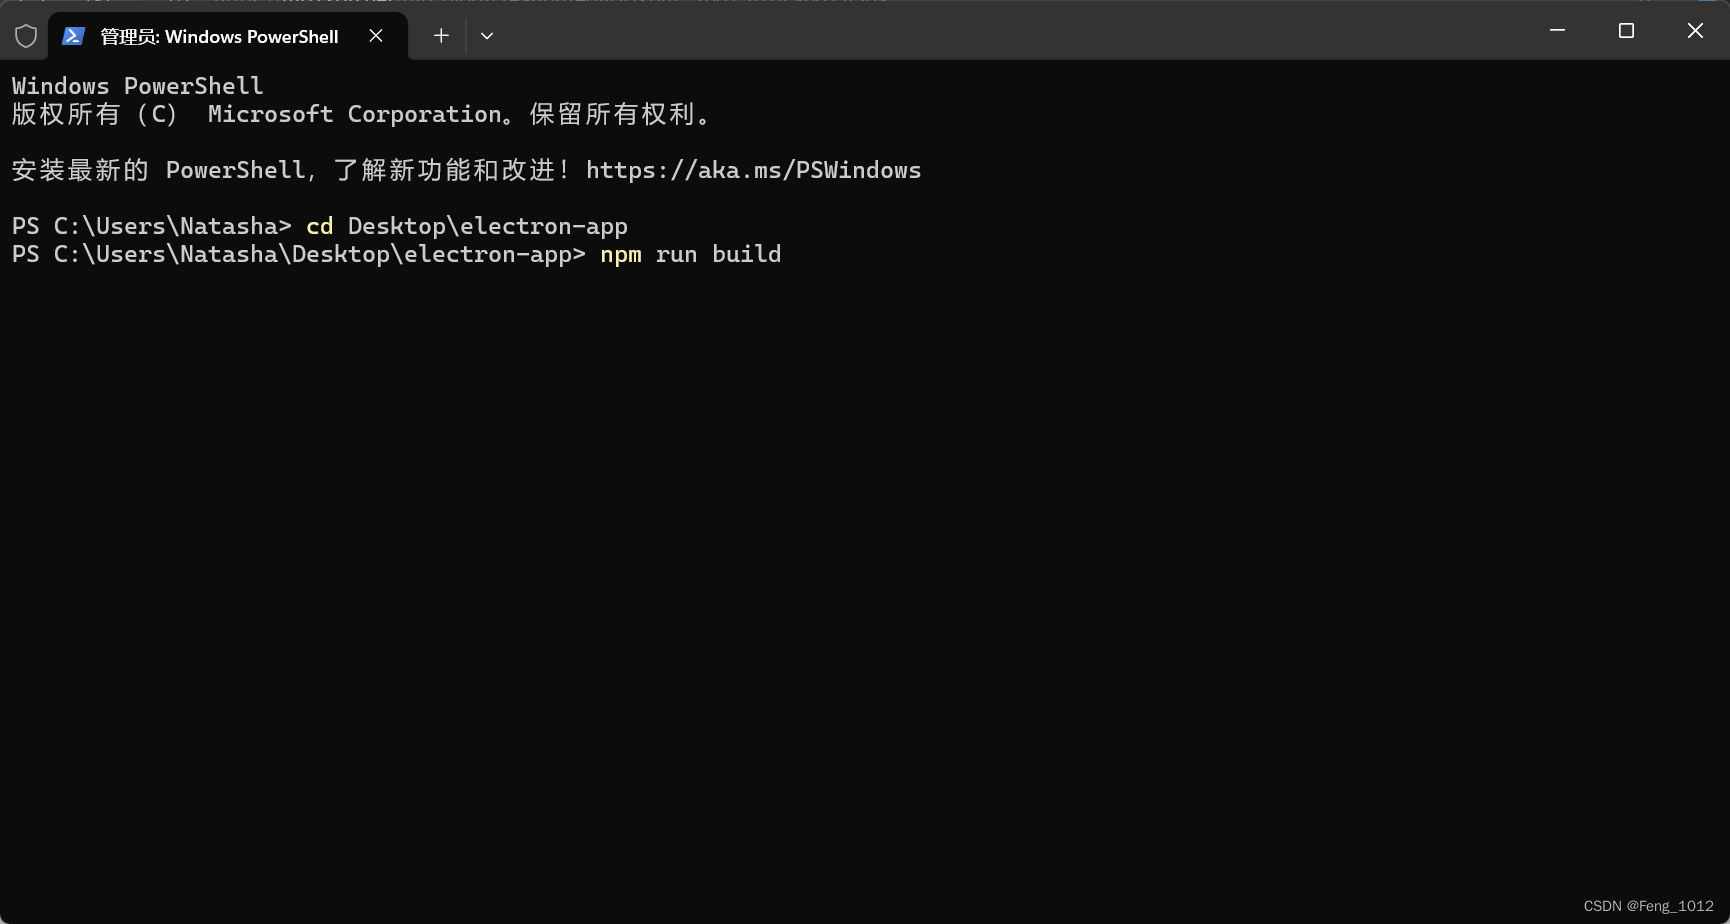Expand the tab switcher arrow next to plus

(x=487, y=36)
